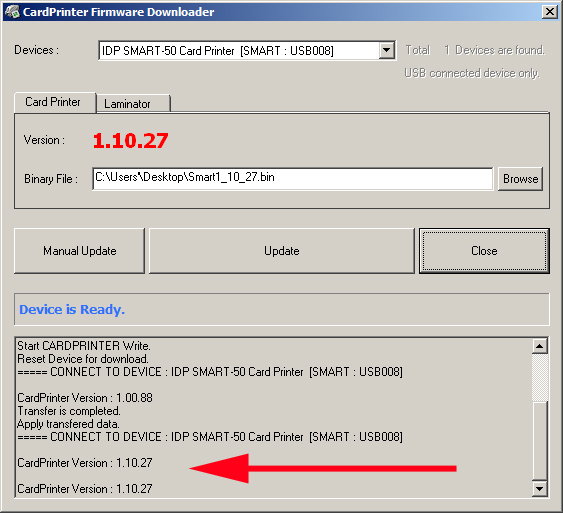Click log line 'CardPrinter Version : 1.00.88'

point(85,398)
